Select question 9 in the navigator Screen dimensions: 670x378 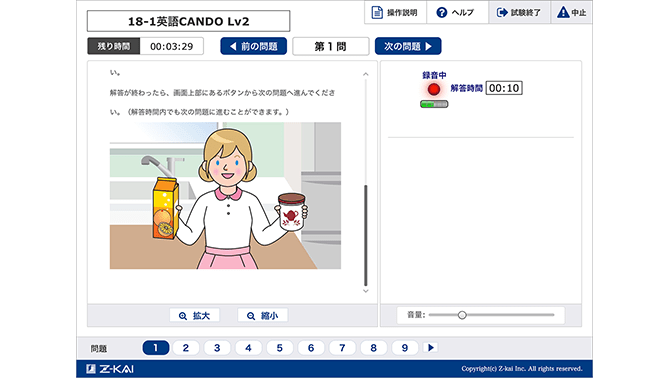(x=405, y=348)
